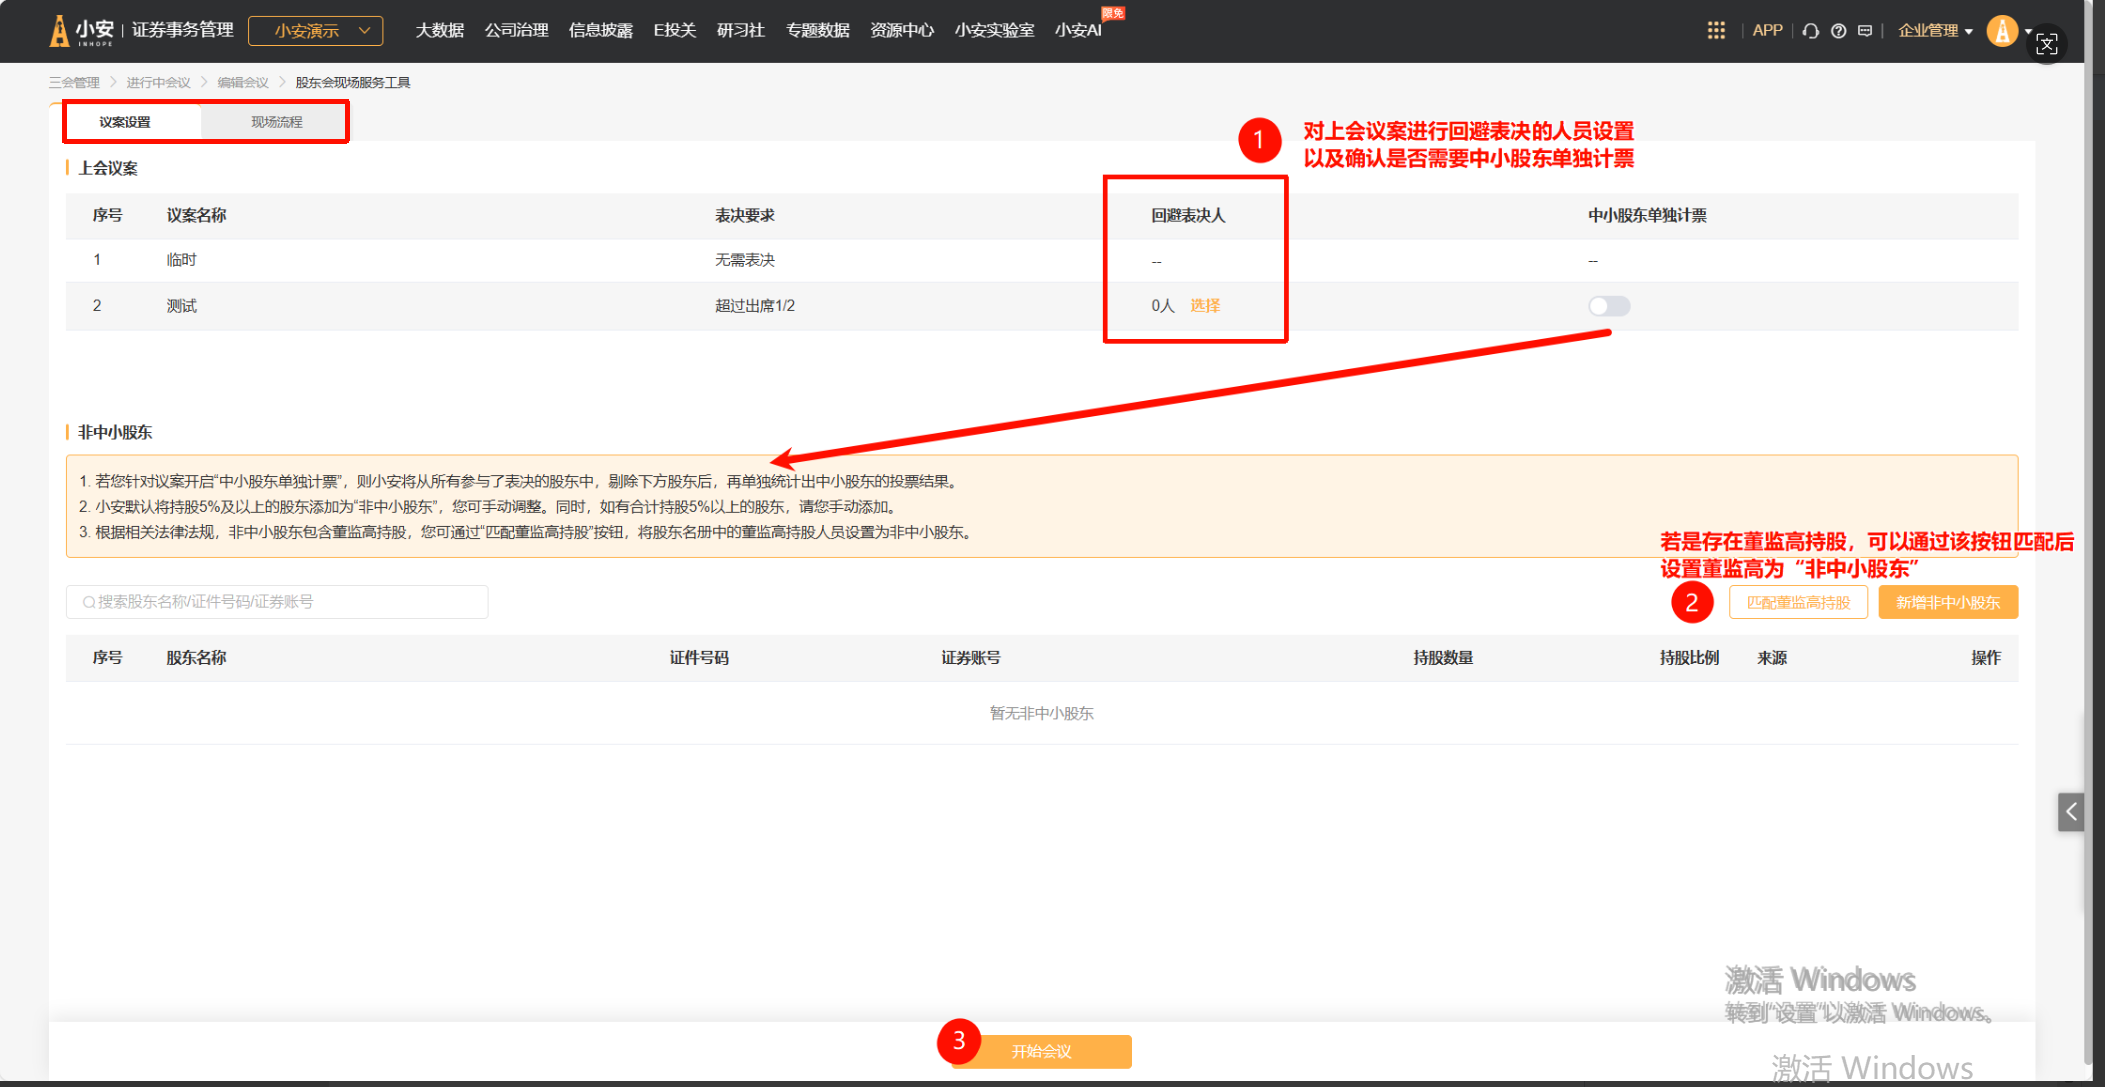
Task: Focus the 搜索股东名称 search field
Action: tap(278, 602)
